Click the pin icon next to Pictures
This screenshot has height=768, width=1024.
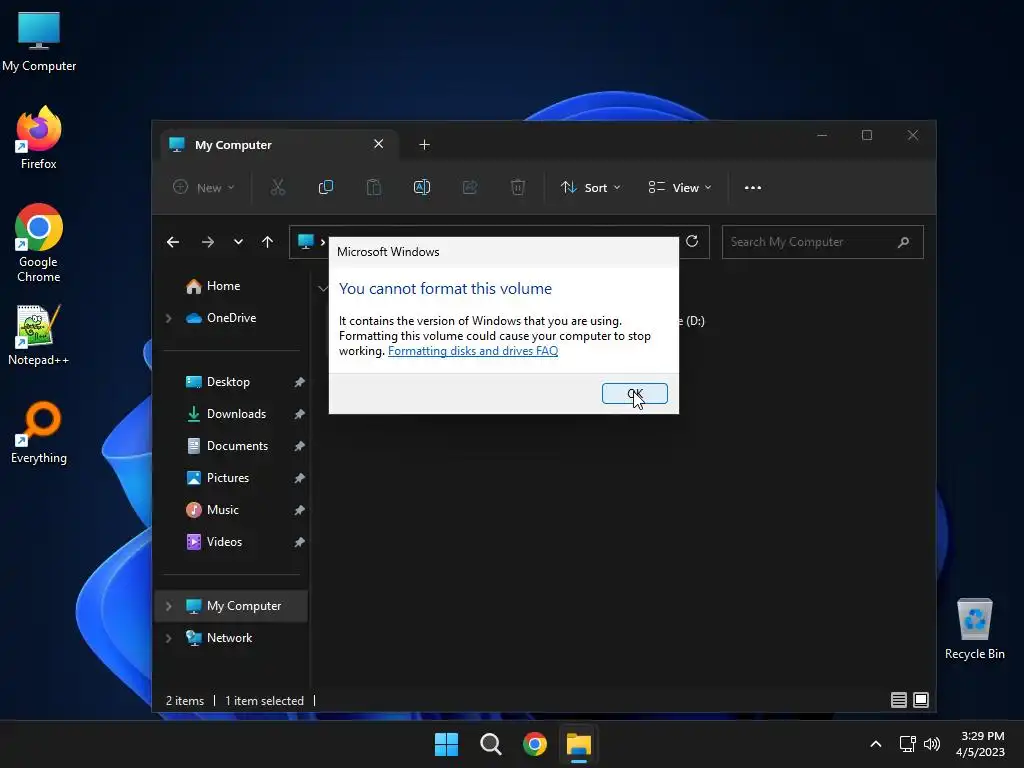point(299,478)
